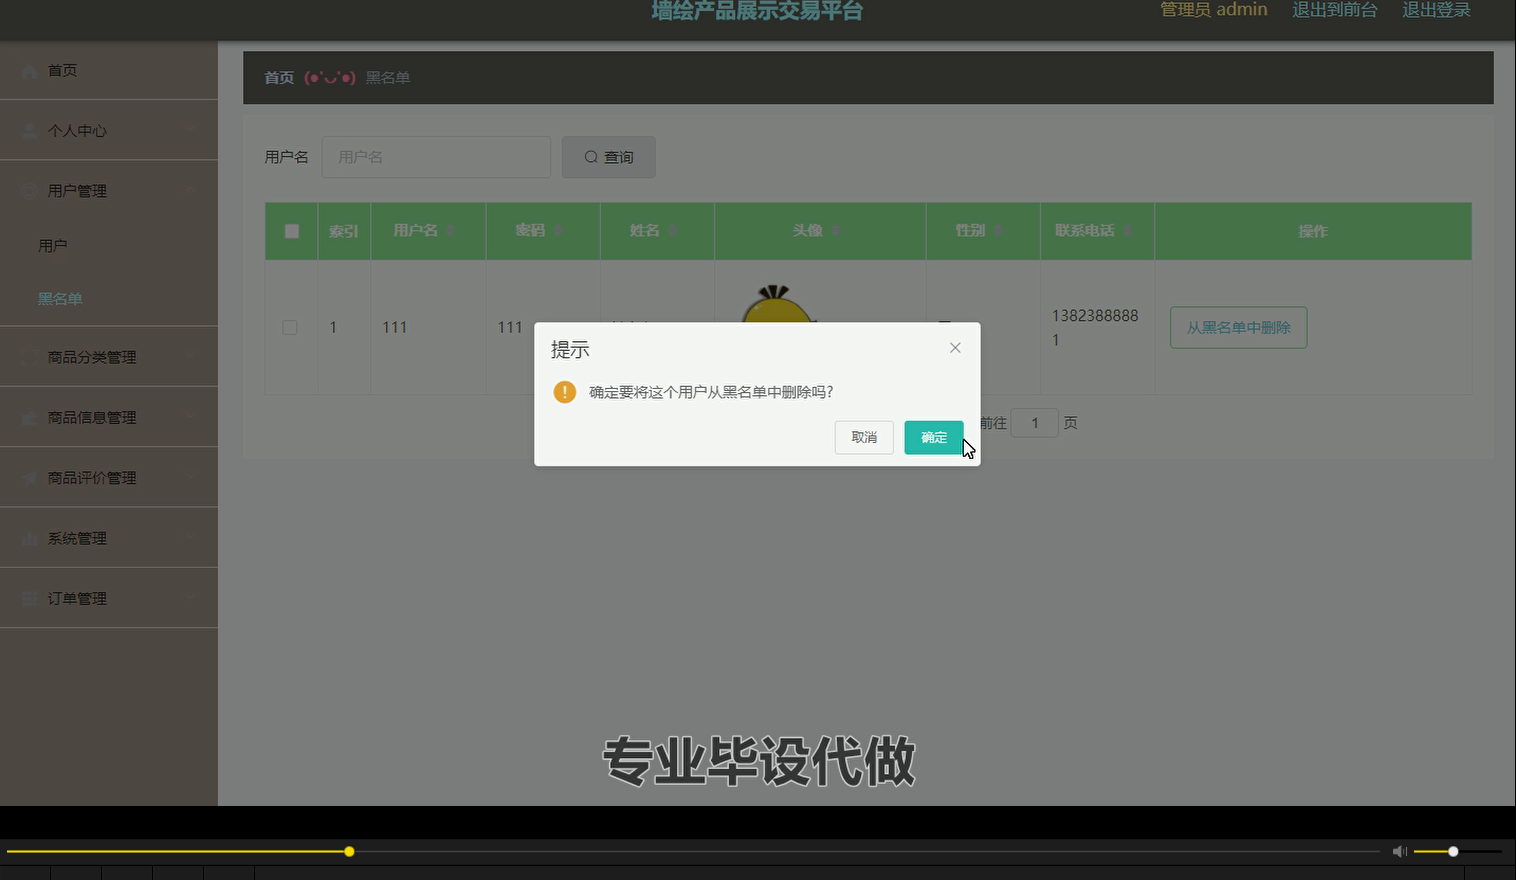1516x880 pixels.
Task: Open the 黑名单 sidebar menu item
Action: (61, 298)
